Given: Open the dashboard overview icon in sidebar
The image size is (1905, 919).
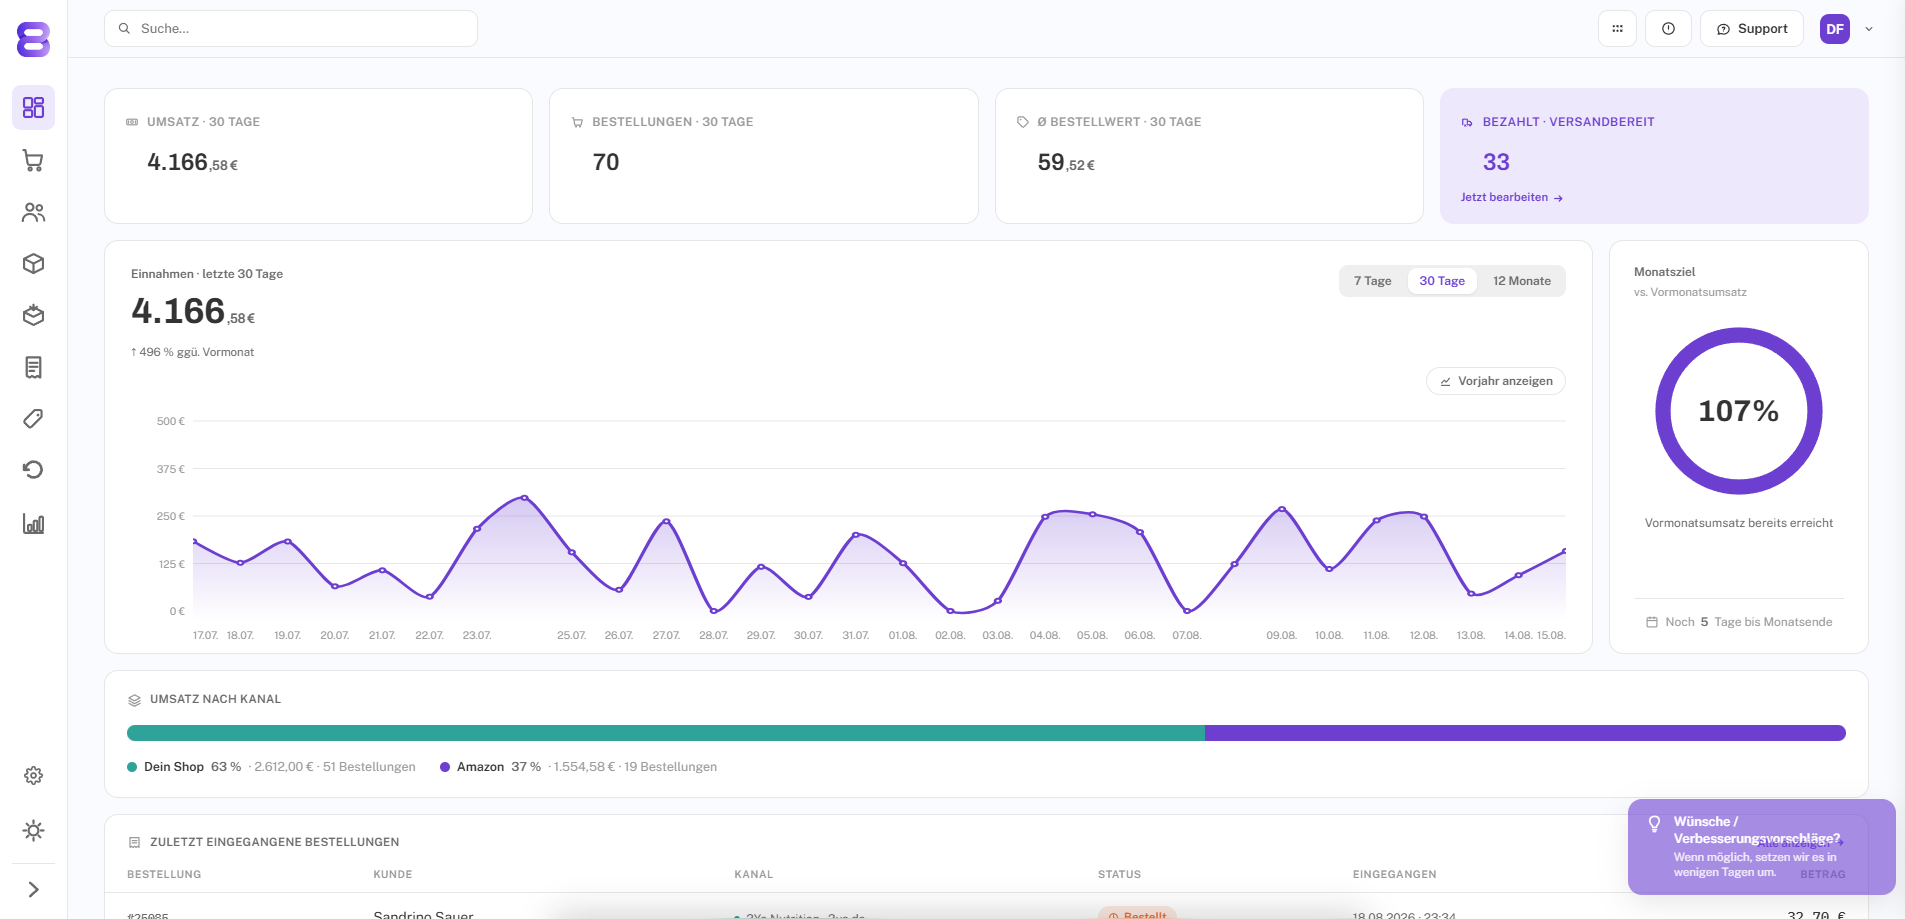Looking at the screenshot, I should 33,107.
